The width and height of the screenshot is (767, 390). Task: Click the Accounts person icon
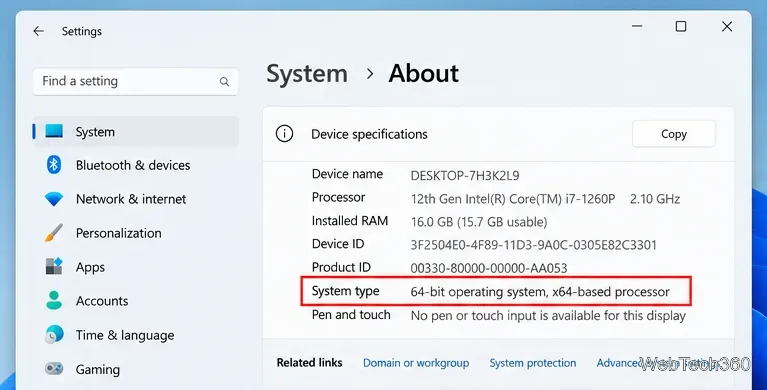[x=54, y=300]
